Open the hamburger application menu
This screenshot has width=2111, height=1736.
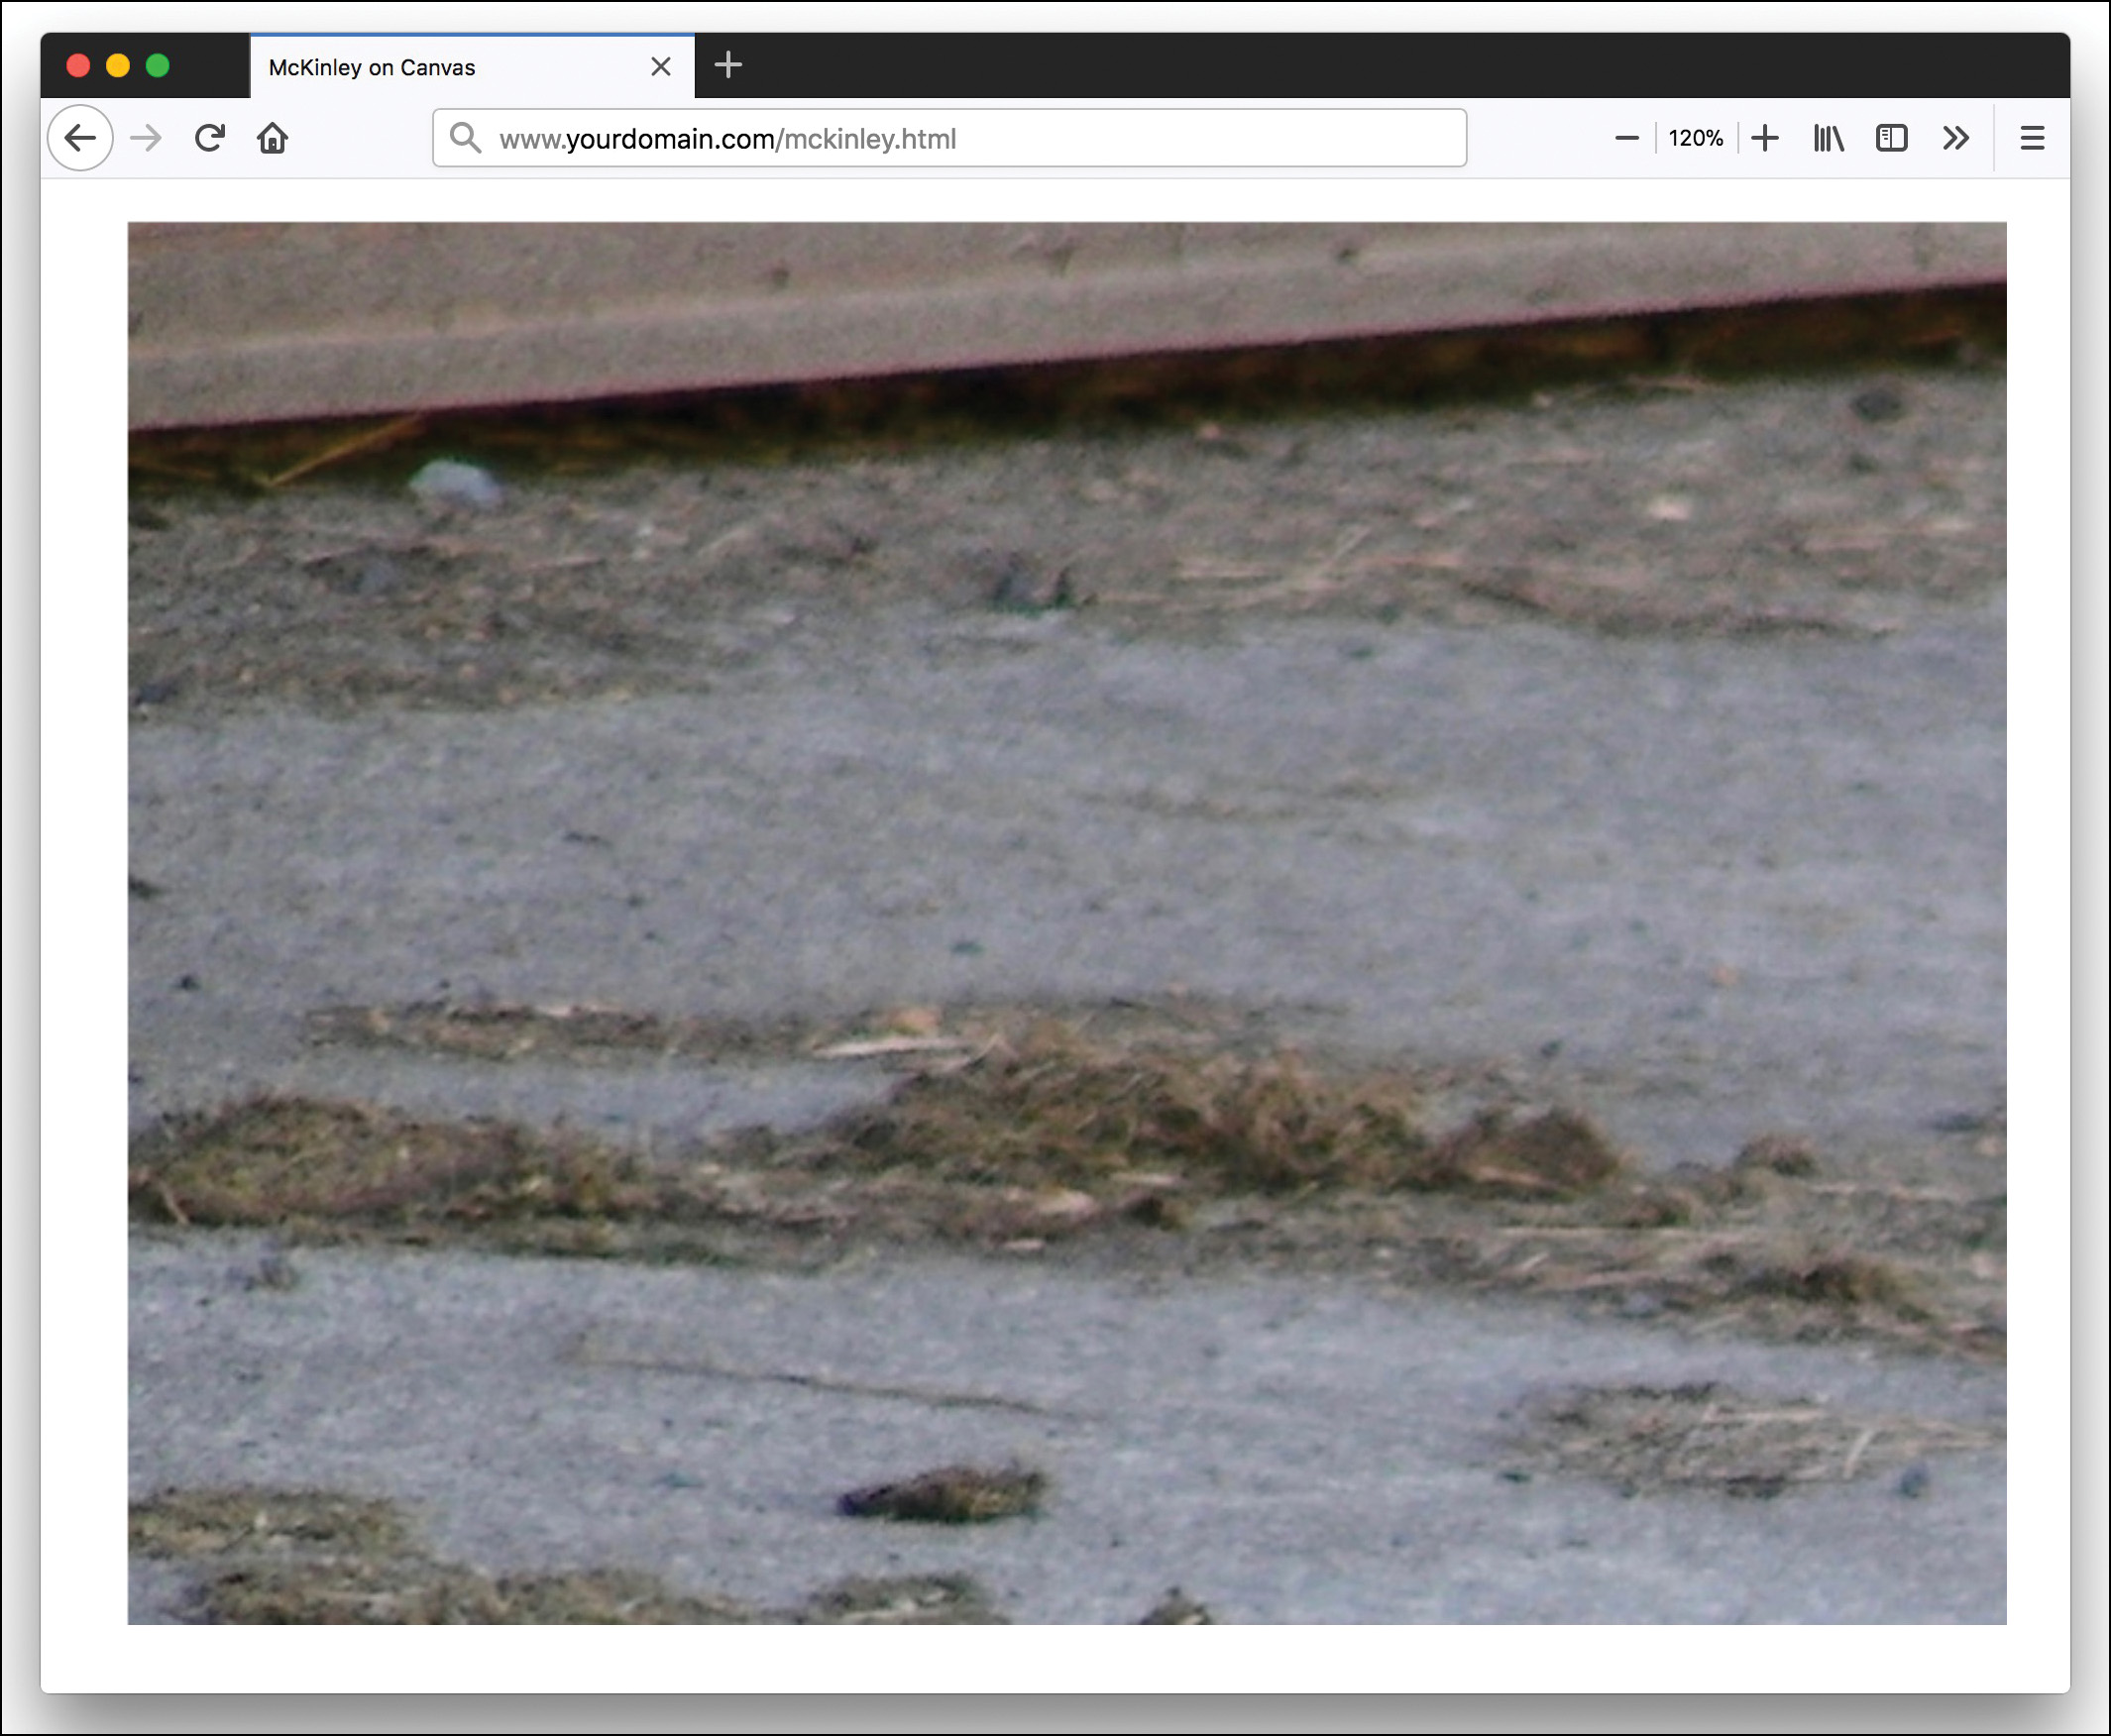(2032, 137)
